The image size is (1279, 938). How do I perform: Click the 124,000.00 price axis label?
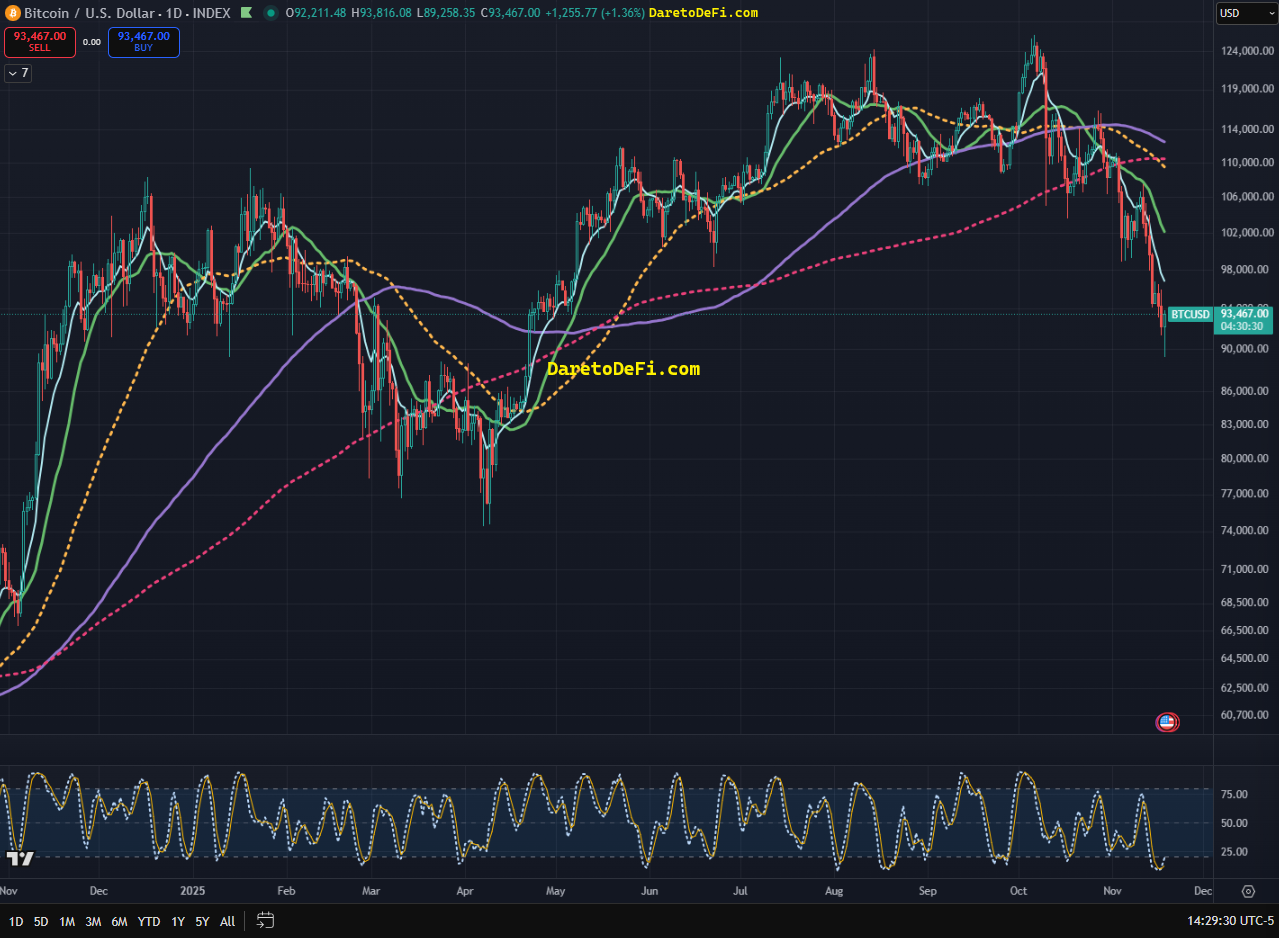click(x=1246, y=51)
